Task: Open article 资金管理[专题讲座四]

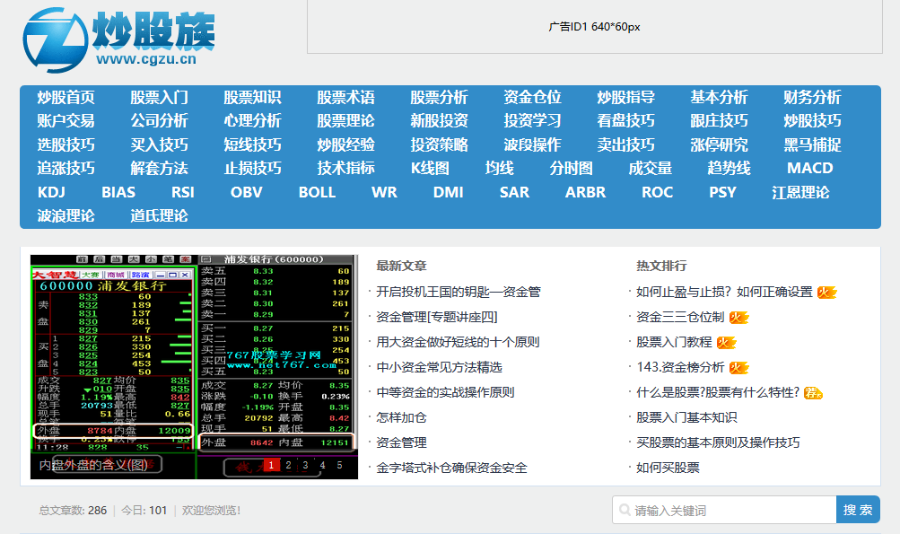Action: [436, 317]
